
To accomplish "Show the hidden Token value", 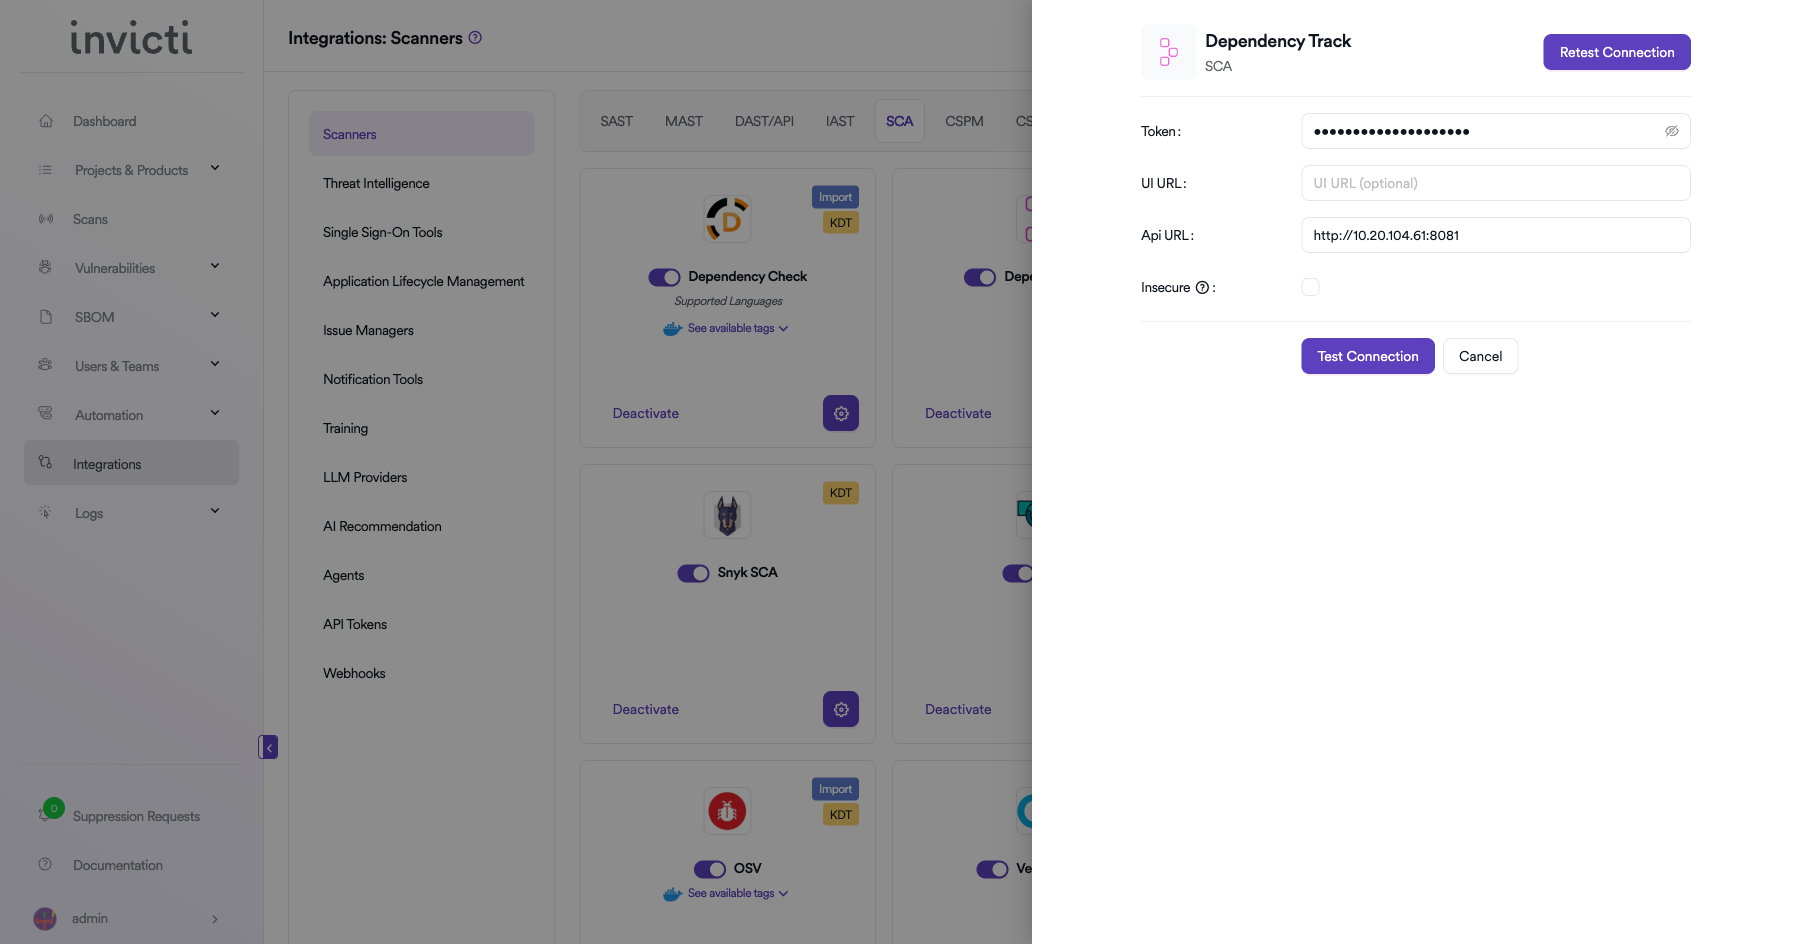I will coord(1671,131).
